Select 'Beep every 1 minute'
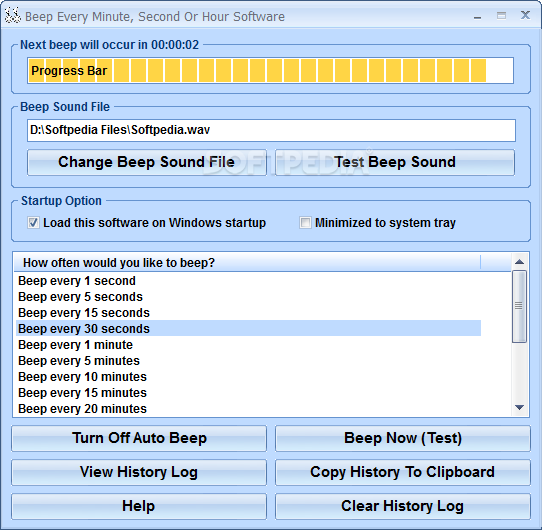Viewport: 542px width, 530px height. point(248,345)
